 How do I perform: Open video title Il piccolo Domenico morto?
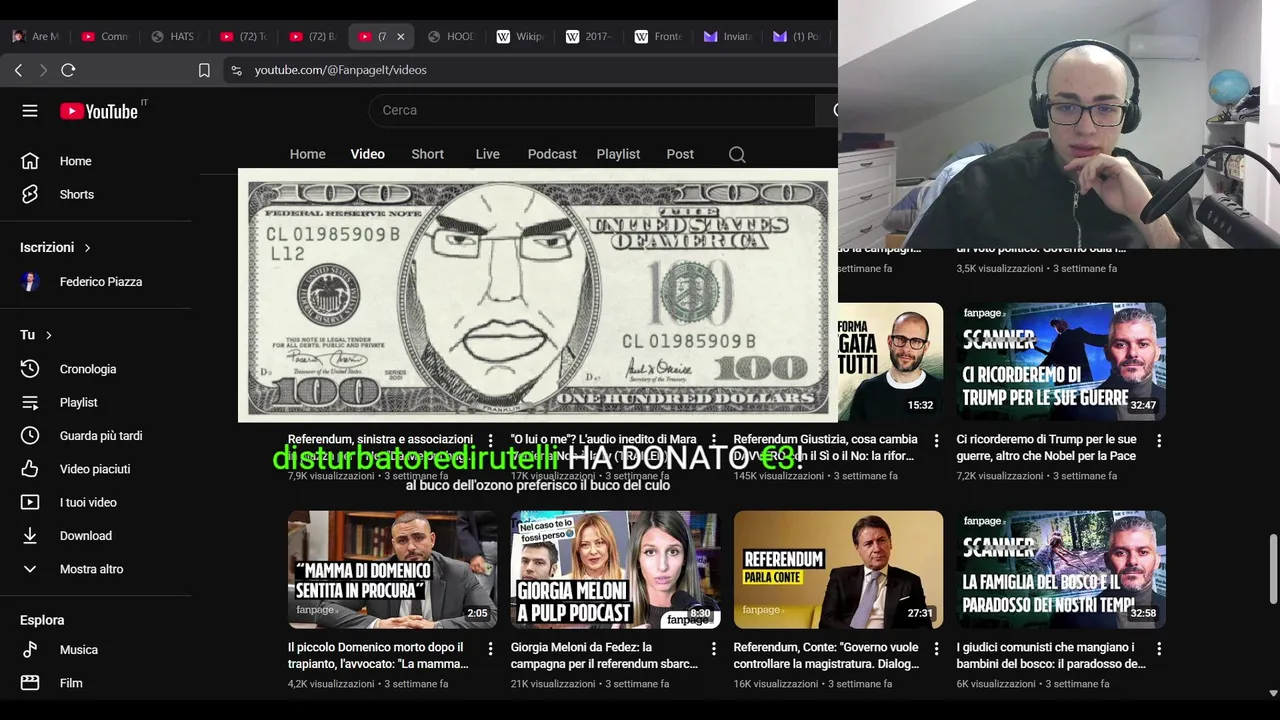(x=378, y=655)
